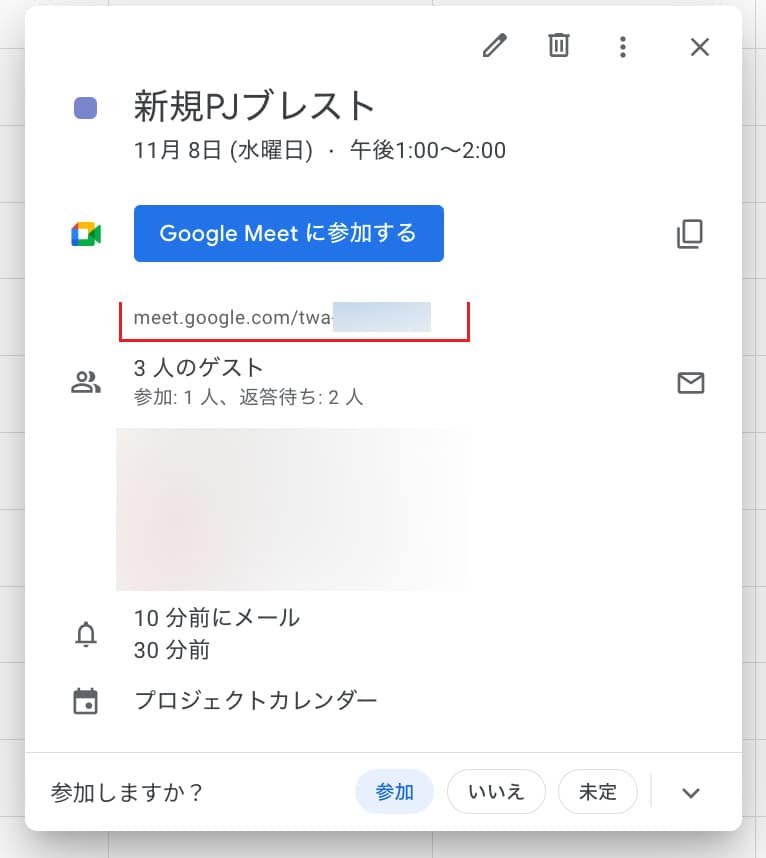Screen dimensions: 766x858
Task: Select いいえ RSVP option
Action: point(496,792)
